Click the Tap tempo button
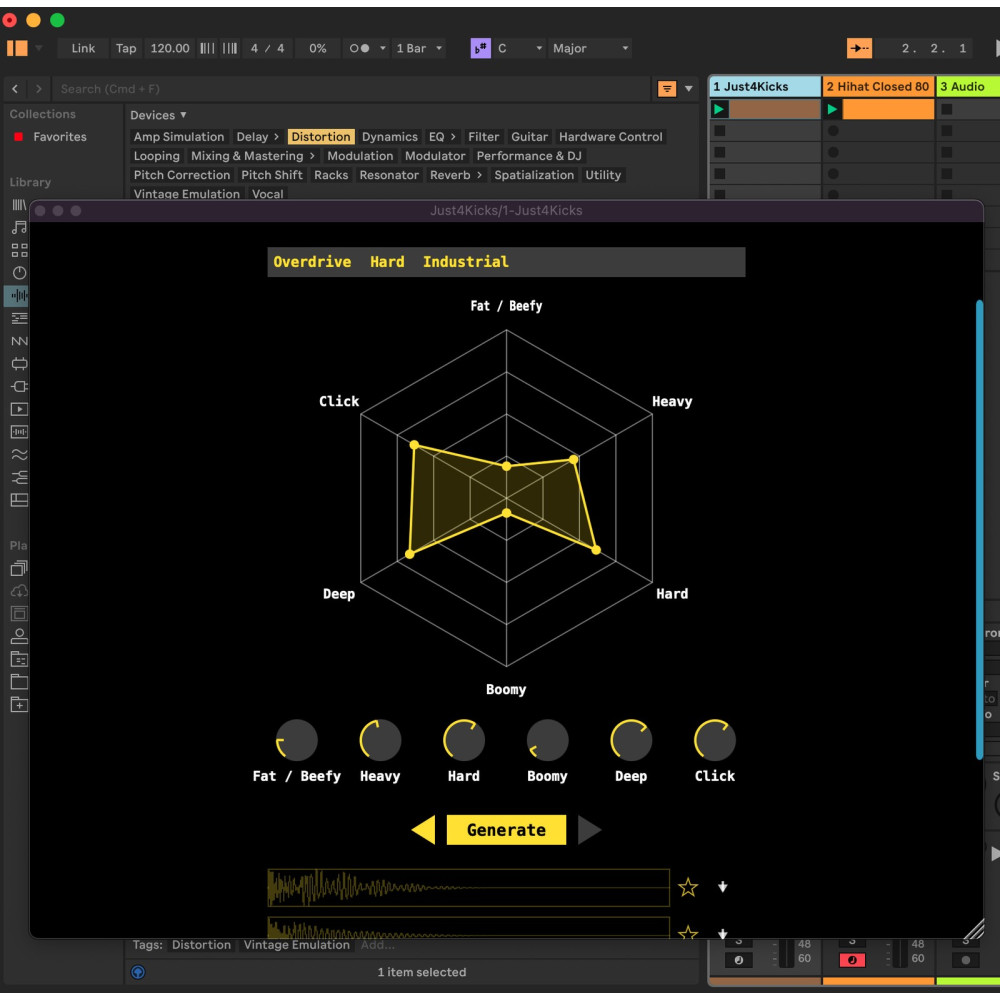Viewport: 1000px width, 1000px height. [126, 48]
